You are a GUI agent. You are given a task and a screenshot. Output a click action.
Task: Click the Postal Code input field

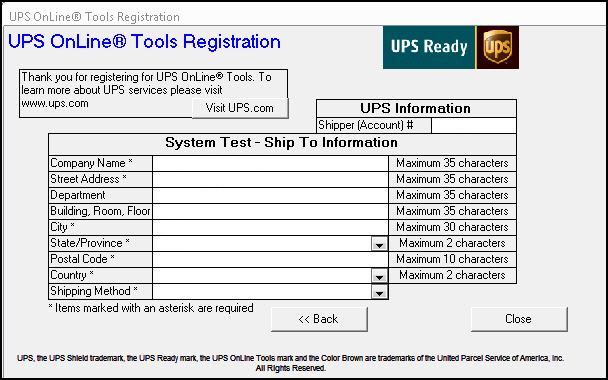[x=270, y=259]
